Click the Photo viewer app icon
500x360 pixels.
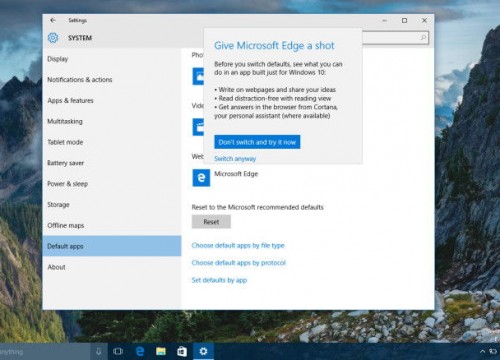[198, 76]
